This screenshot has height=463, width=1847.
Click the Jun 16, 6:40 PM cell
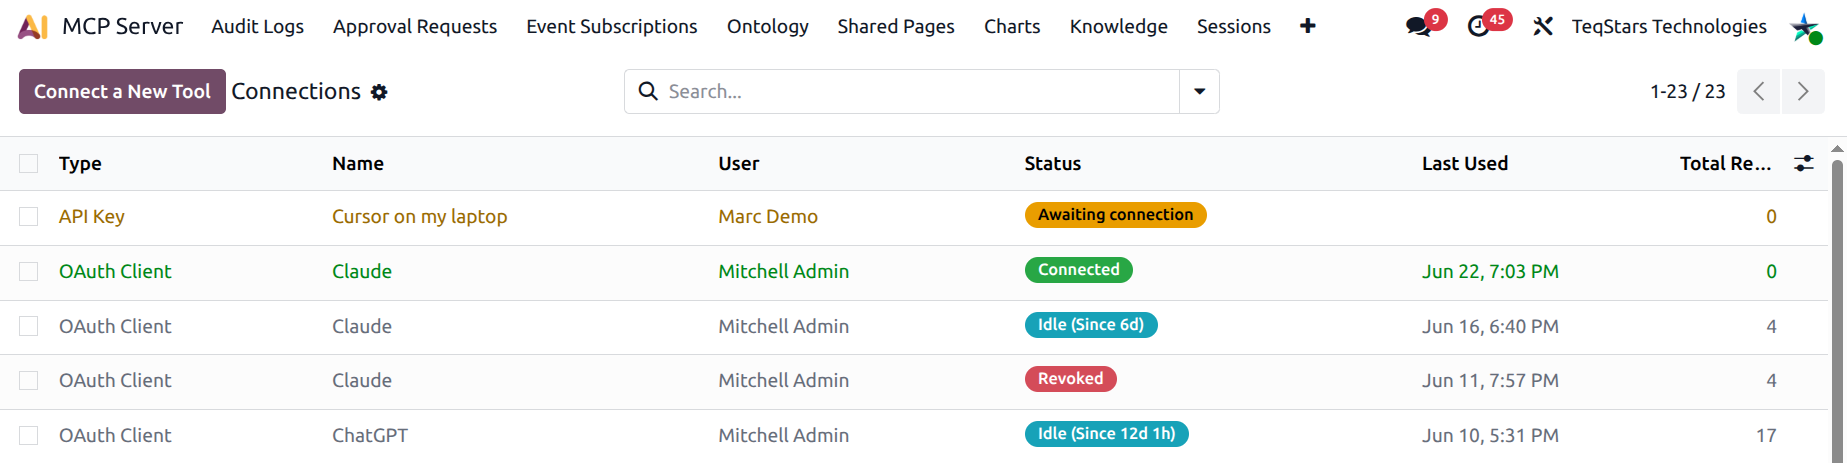1490,327
